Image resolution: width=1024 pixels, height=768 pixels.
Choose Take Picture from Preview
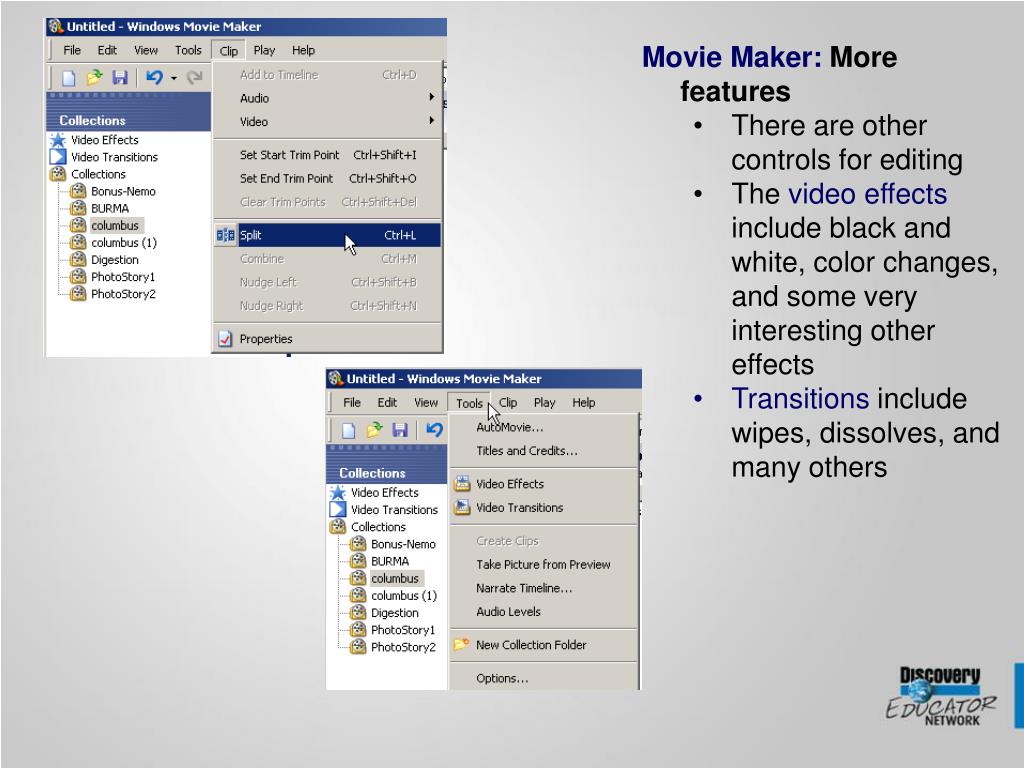(543, 564)
